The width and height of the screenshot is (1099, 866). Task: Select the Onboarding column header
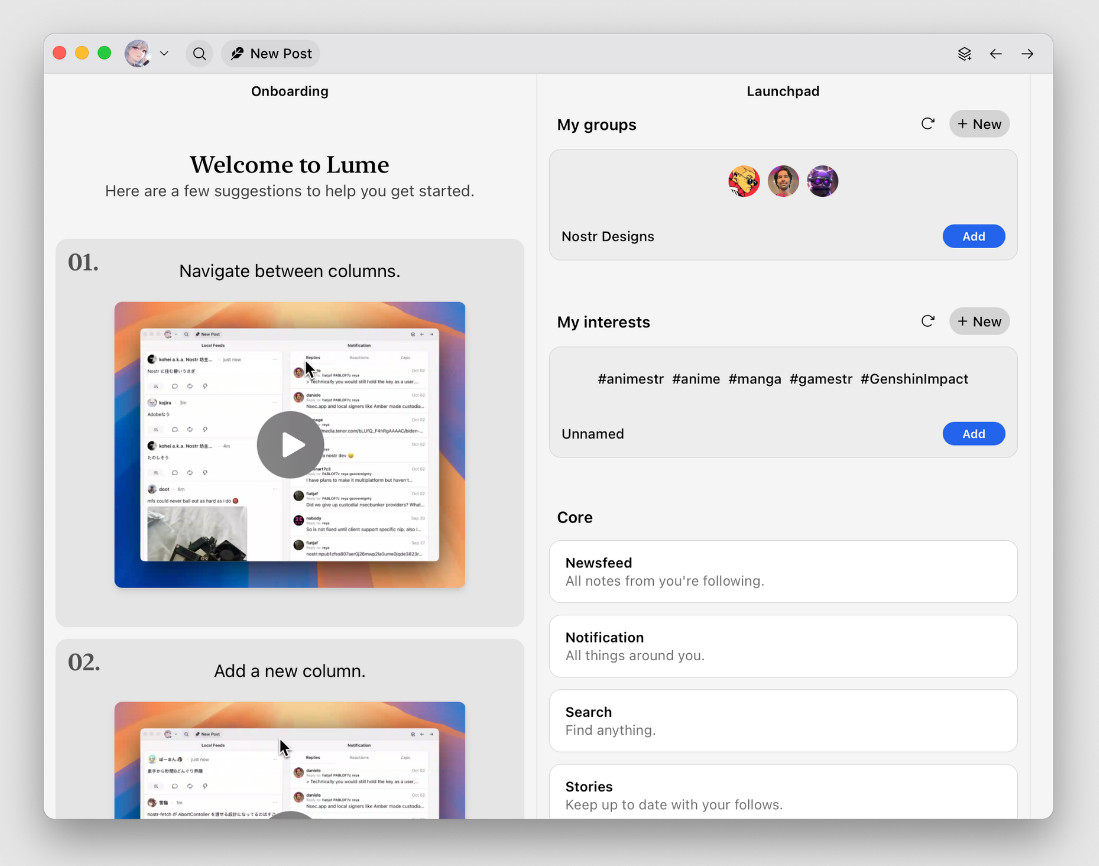tap(289, 91)
